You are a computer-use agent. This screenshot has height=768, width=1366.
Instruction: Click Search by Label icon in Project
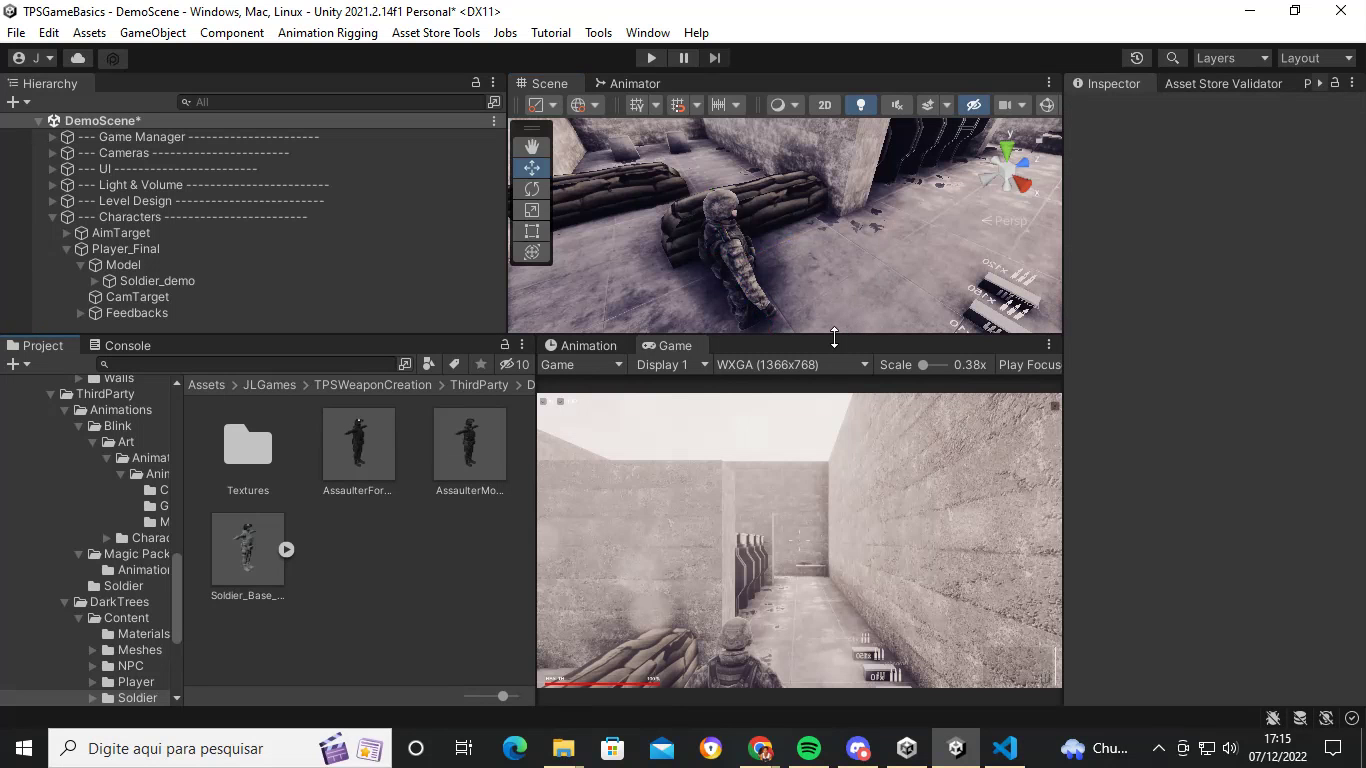pos(454,364)
